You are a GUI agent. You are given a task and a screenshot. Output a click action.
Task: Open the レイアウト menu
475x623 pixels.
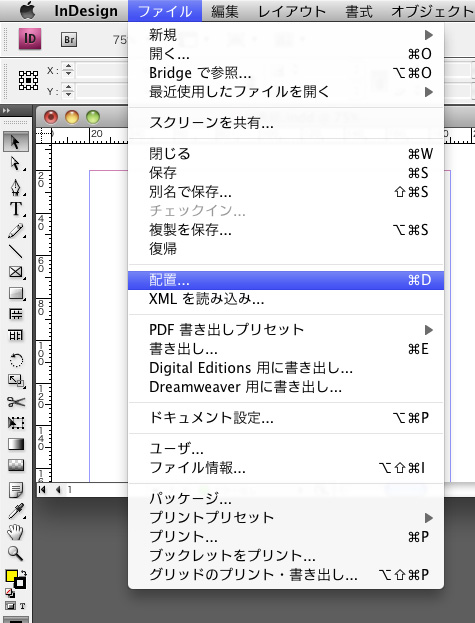292,11
